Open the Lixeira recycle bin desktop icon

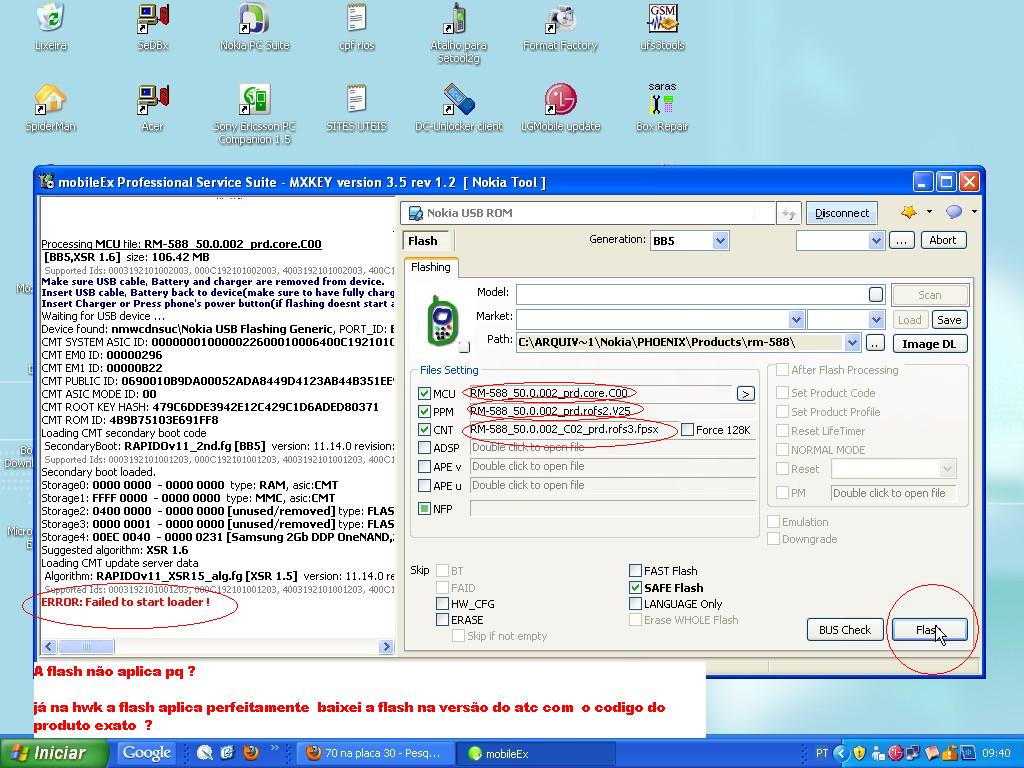tap(50, 26)
